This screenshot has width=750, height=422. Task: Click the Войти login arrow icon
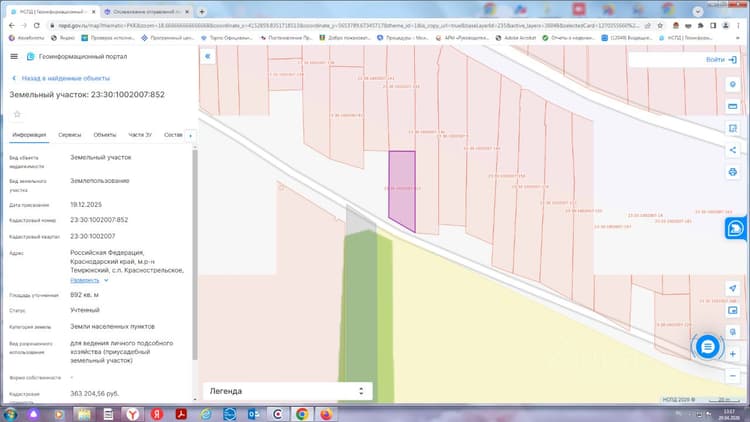(732, 60)
